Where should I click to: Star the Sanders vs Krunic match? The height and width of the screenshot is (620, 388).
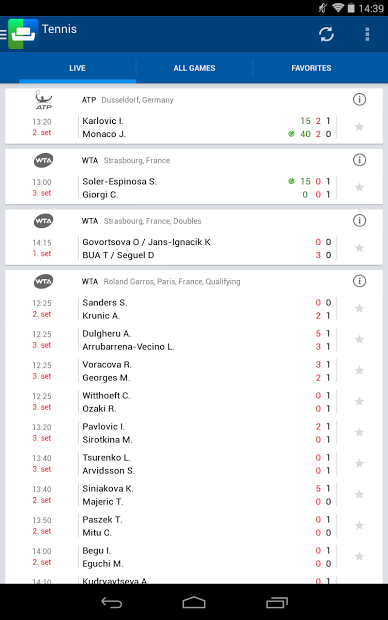coord(359,308)
